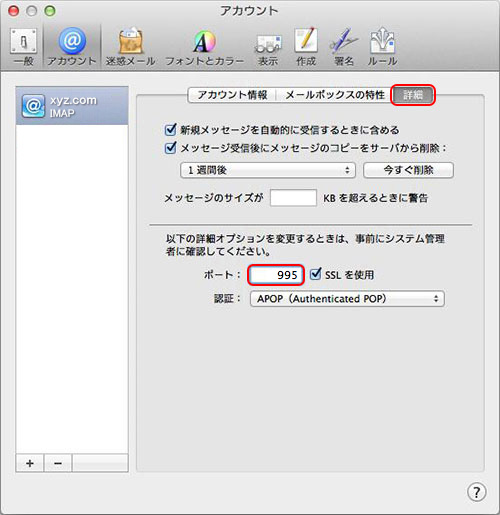Open the 作成 composing preferences pane
Screen dimensions: 500x515
point(306,47)
